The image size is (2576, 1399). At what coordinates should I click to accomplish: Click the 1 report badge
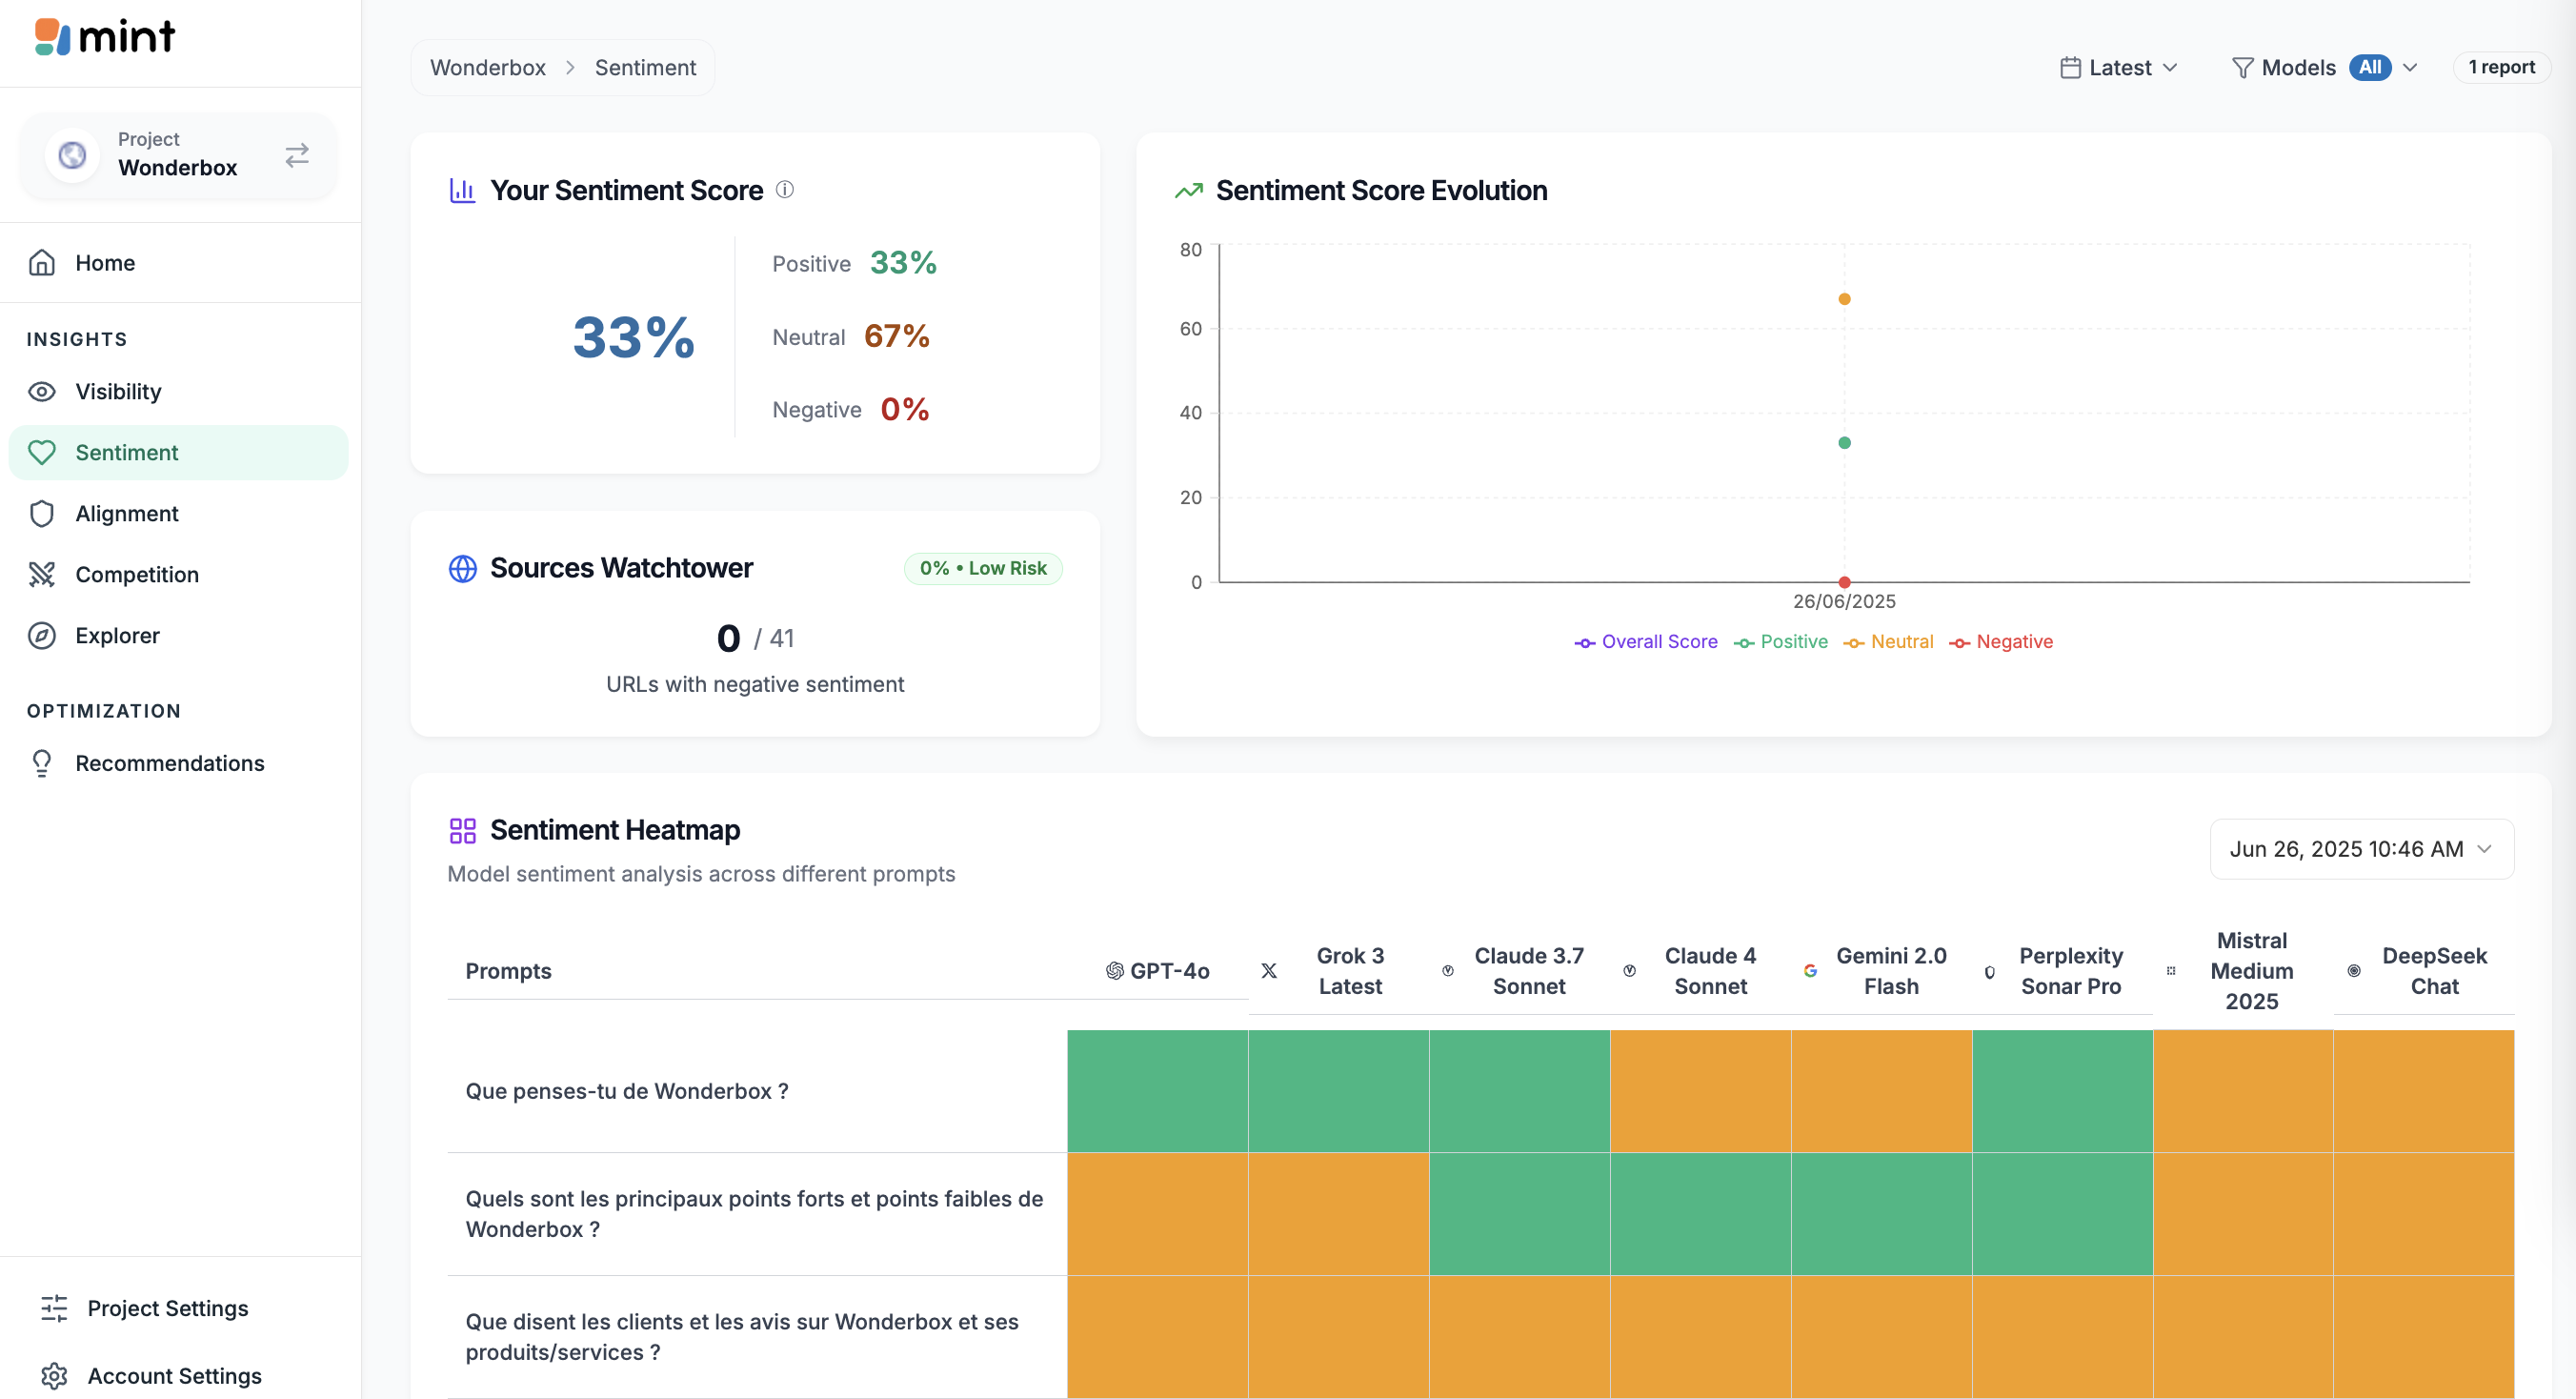pyautogui.click(x=2501, y=67)
